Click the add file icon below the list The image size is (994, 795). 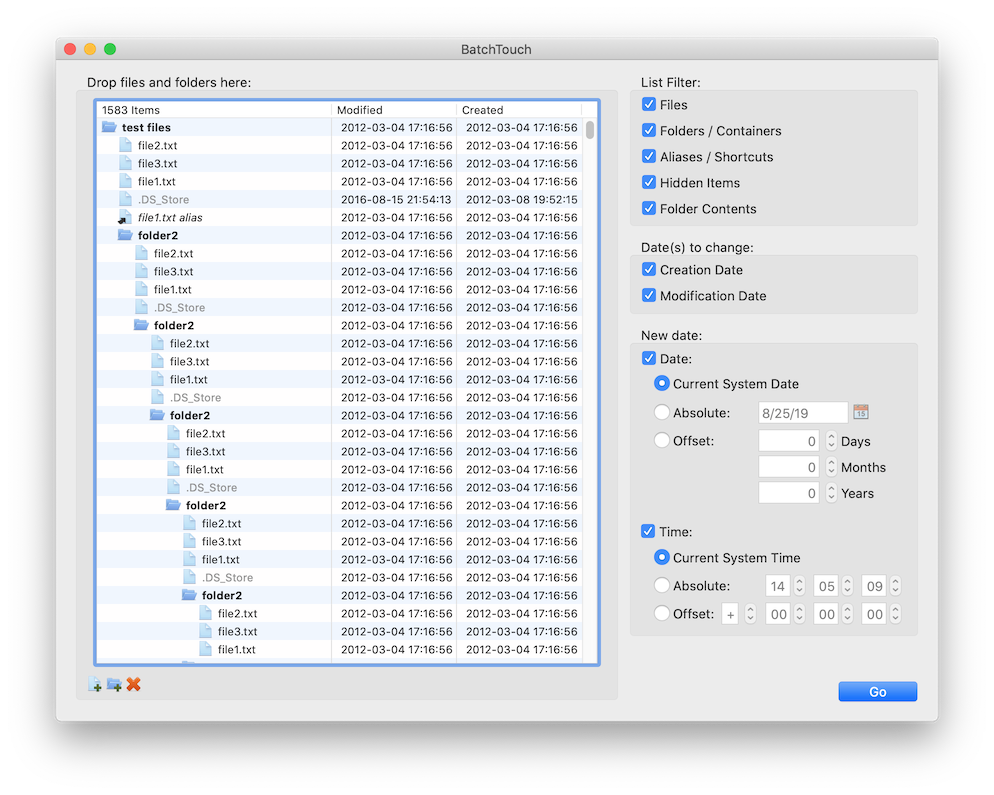pyautogui.click(x=95, y=685)
